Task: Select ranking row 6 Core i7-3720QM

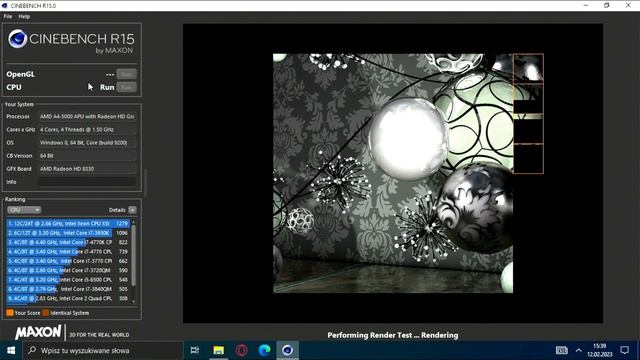Action: pyautogui.click(x=68, y=271)
